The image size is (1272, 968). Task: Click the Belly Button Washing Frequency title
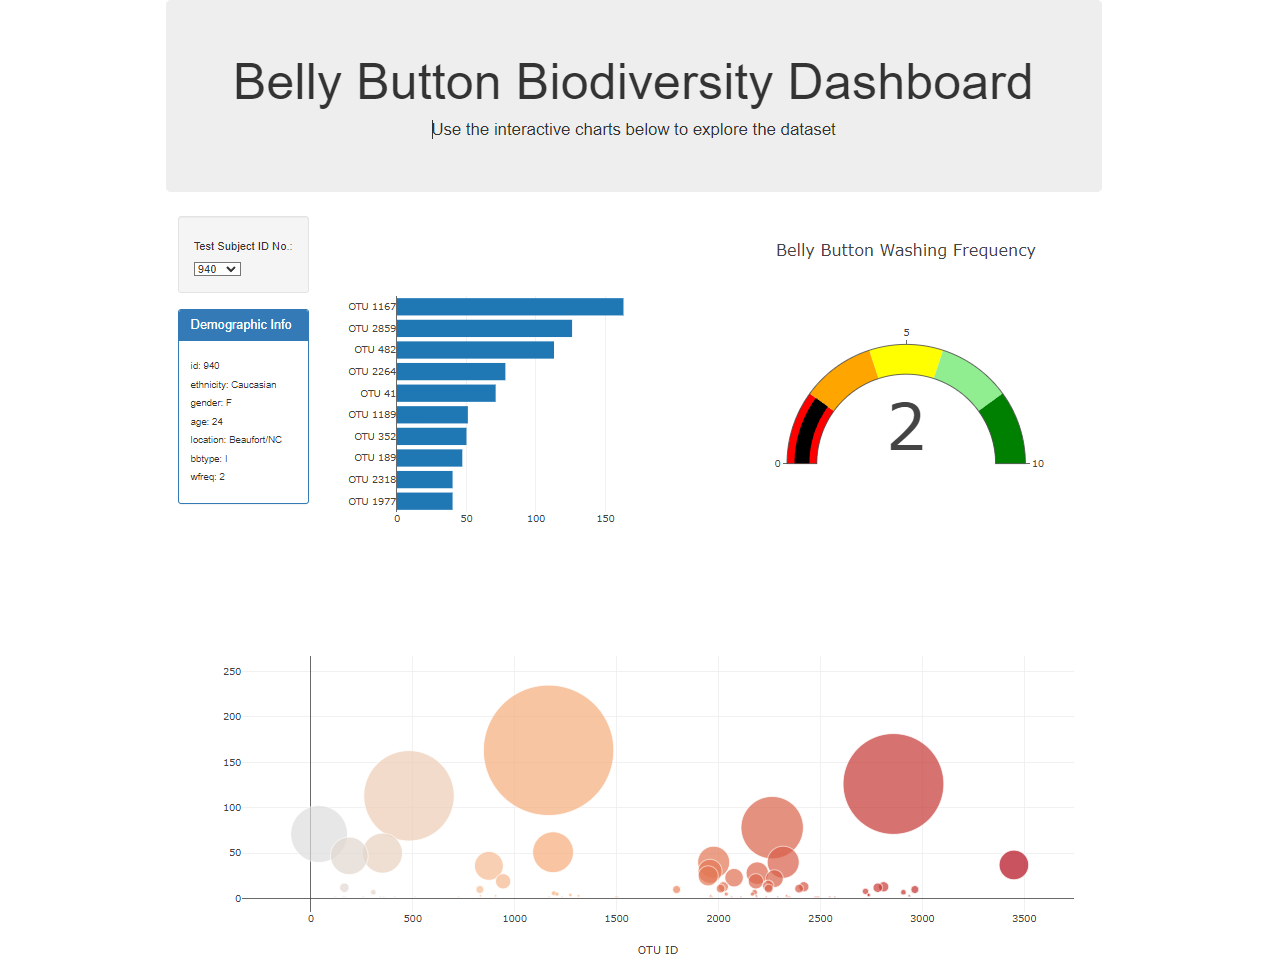point(905,250)
